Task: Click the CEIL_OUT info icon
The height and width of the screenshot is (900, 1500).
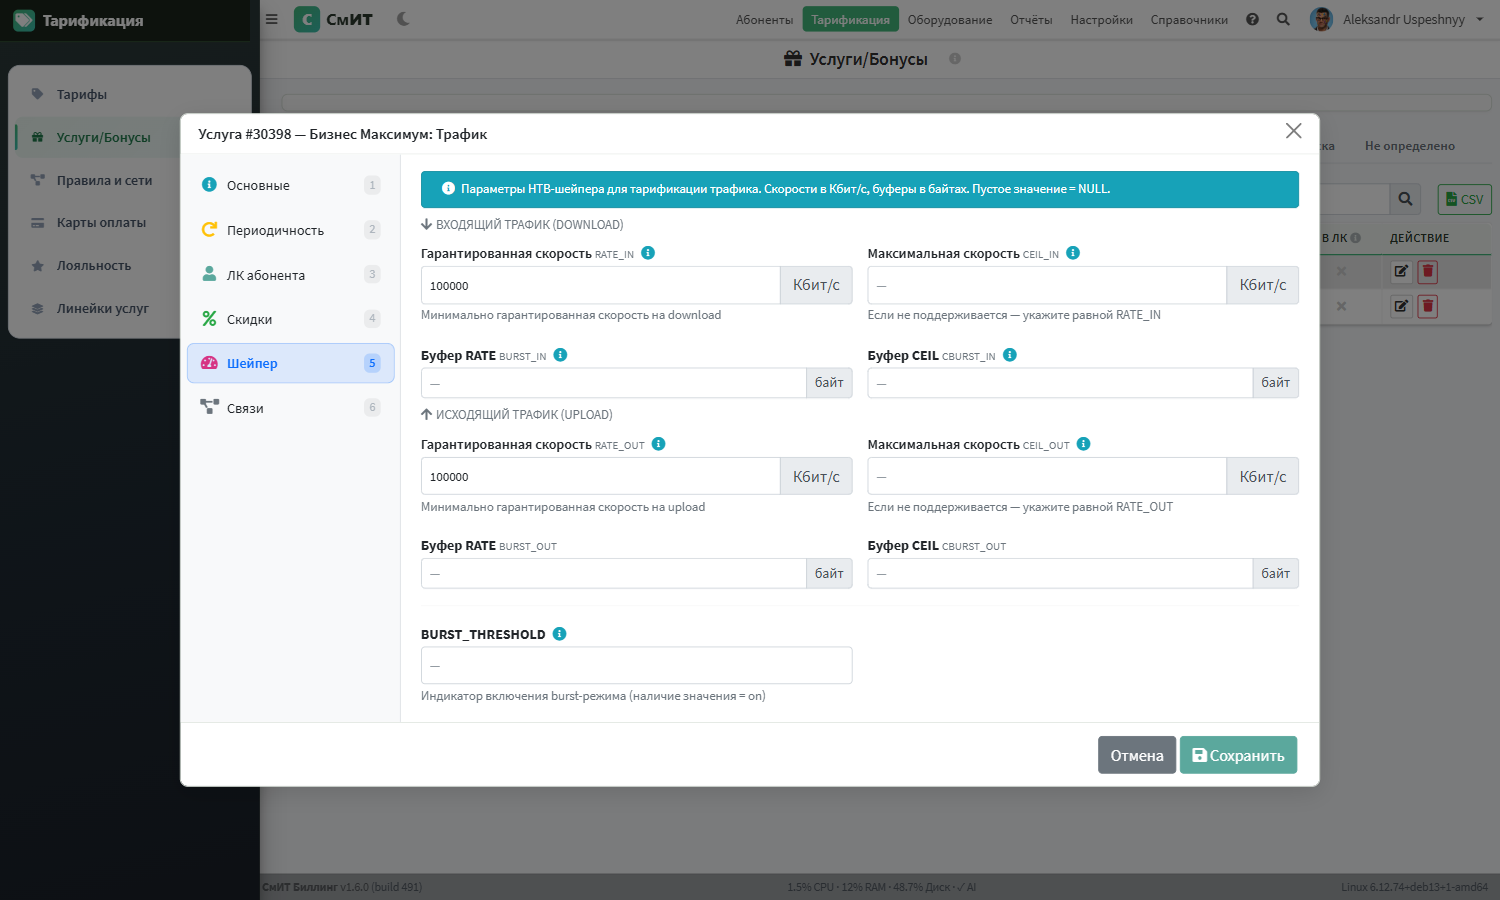Action: 1084,444
